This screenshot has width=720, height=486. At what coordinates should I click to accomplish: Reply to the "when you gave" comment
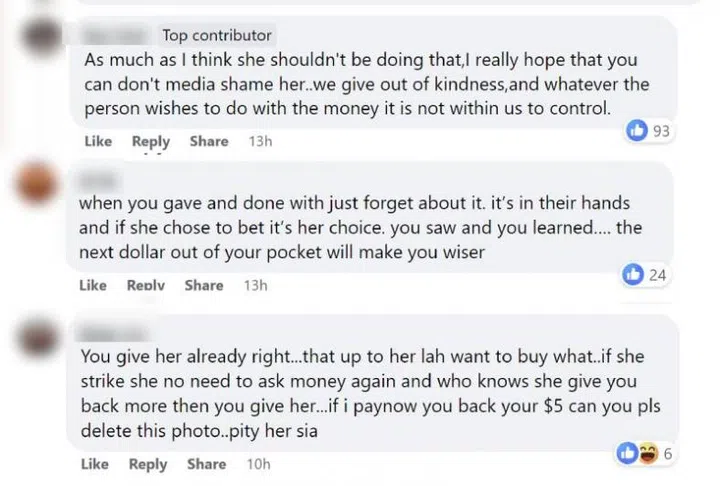(x=146, y=285)
